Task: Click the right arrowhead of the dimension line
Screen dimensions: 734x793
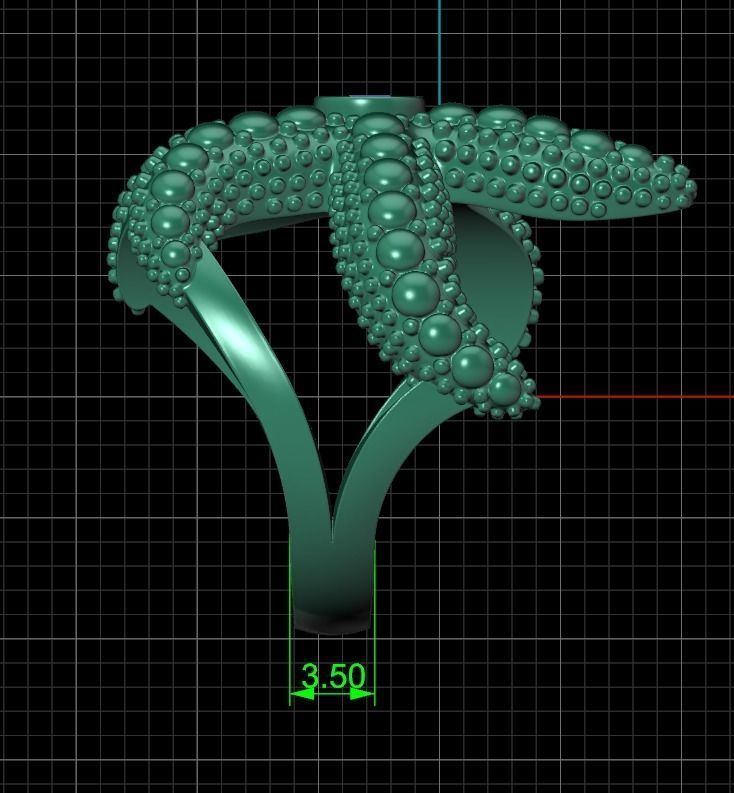Action: 362,694
